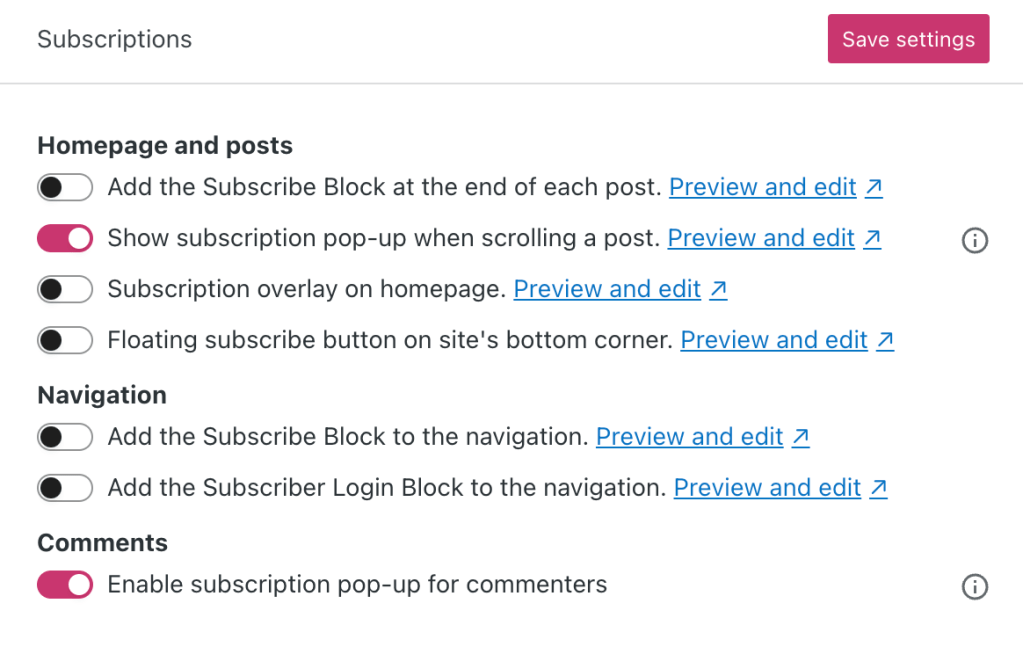The width and height of the screenshot is (1023, 647).
Task: Turn on subscription overlay on homepage
Action: pos(65,289)
